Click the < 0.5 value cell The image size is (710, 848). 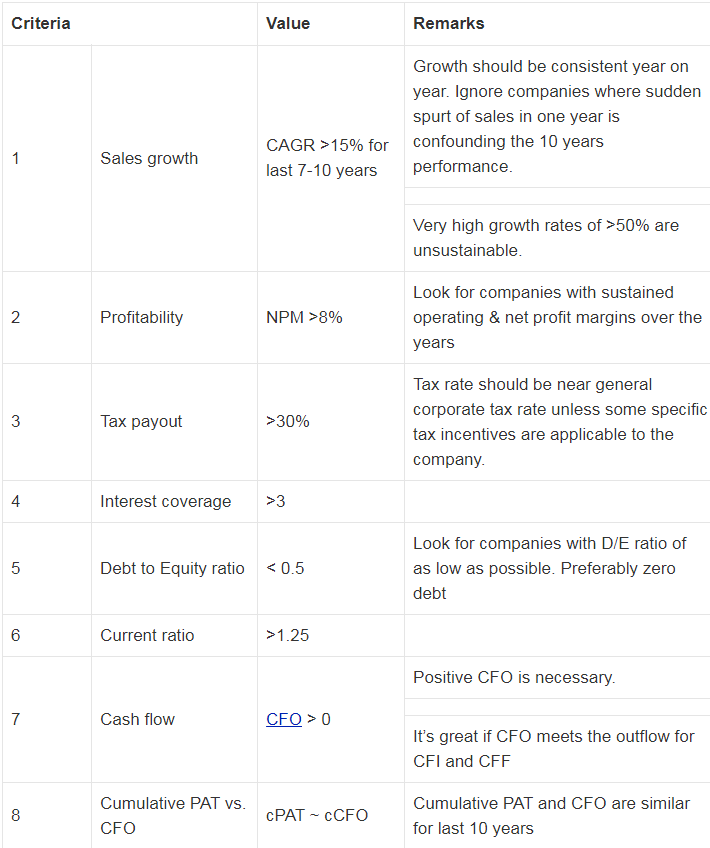285,568
